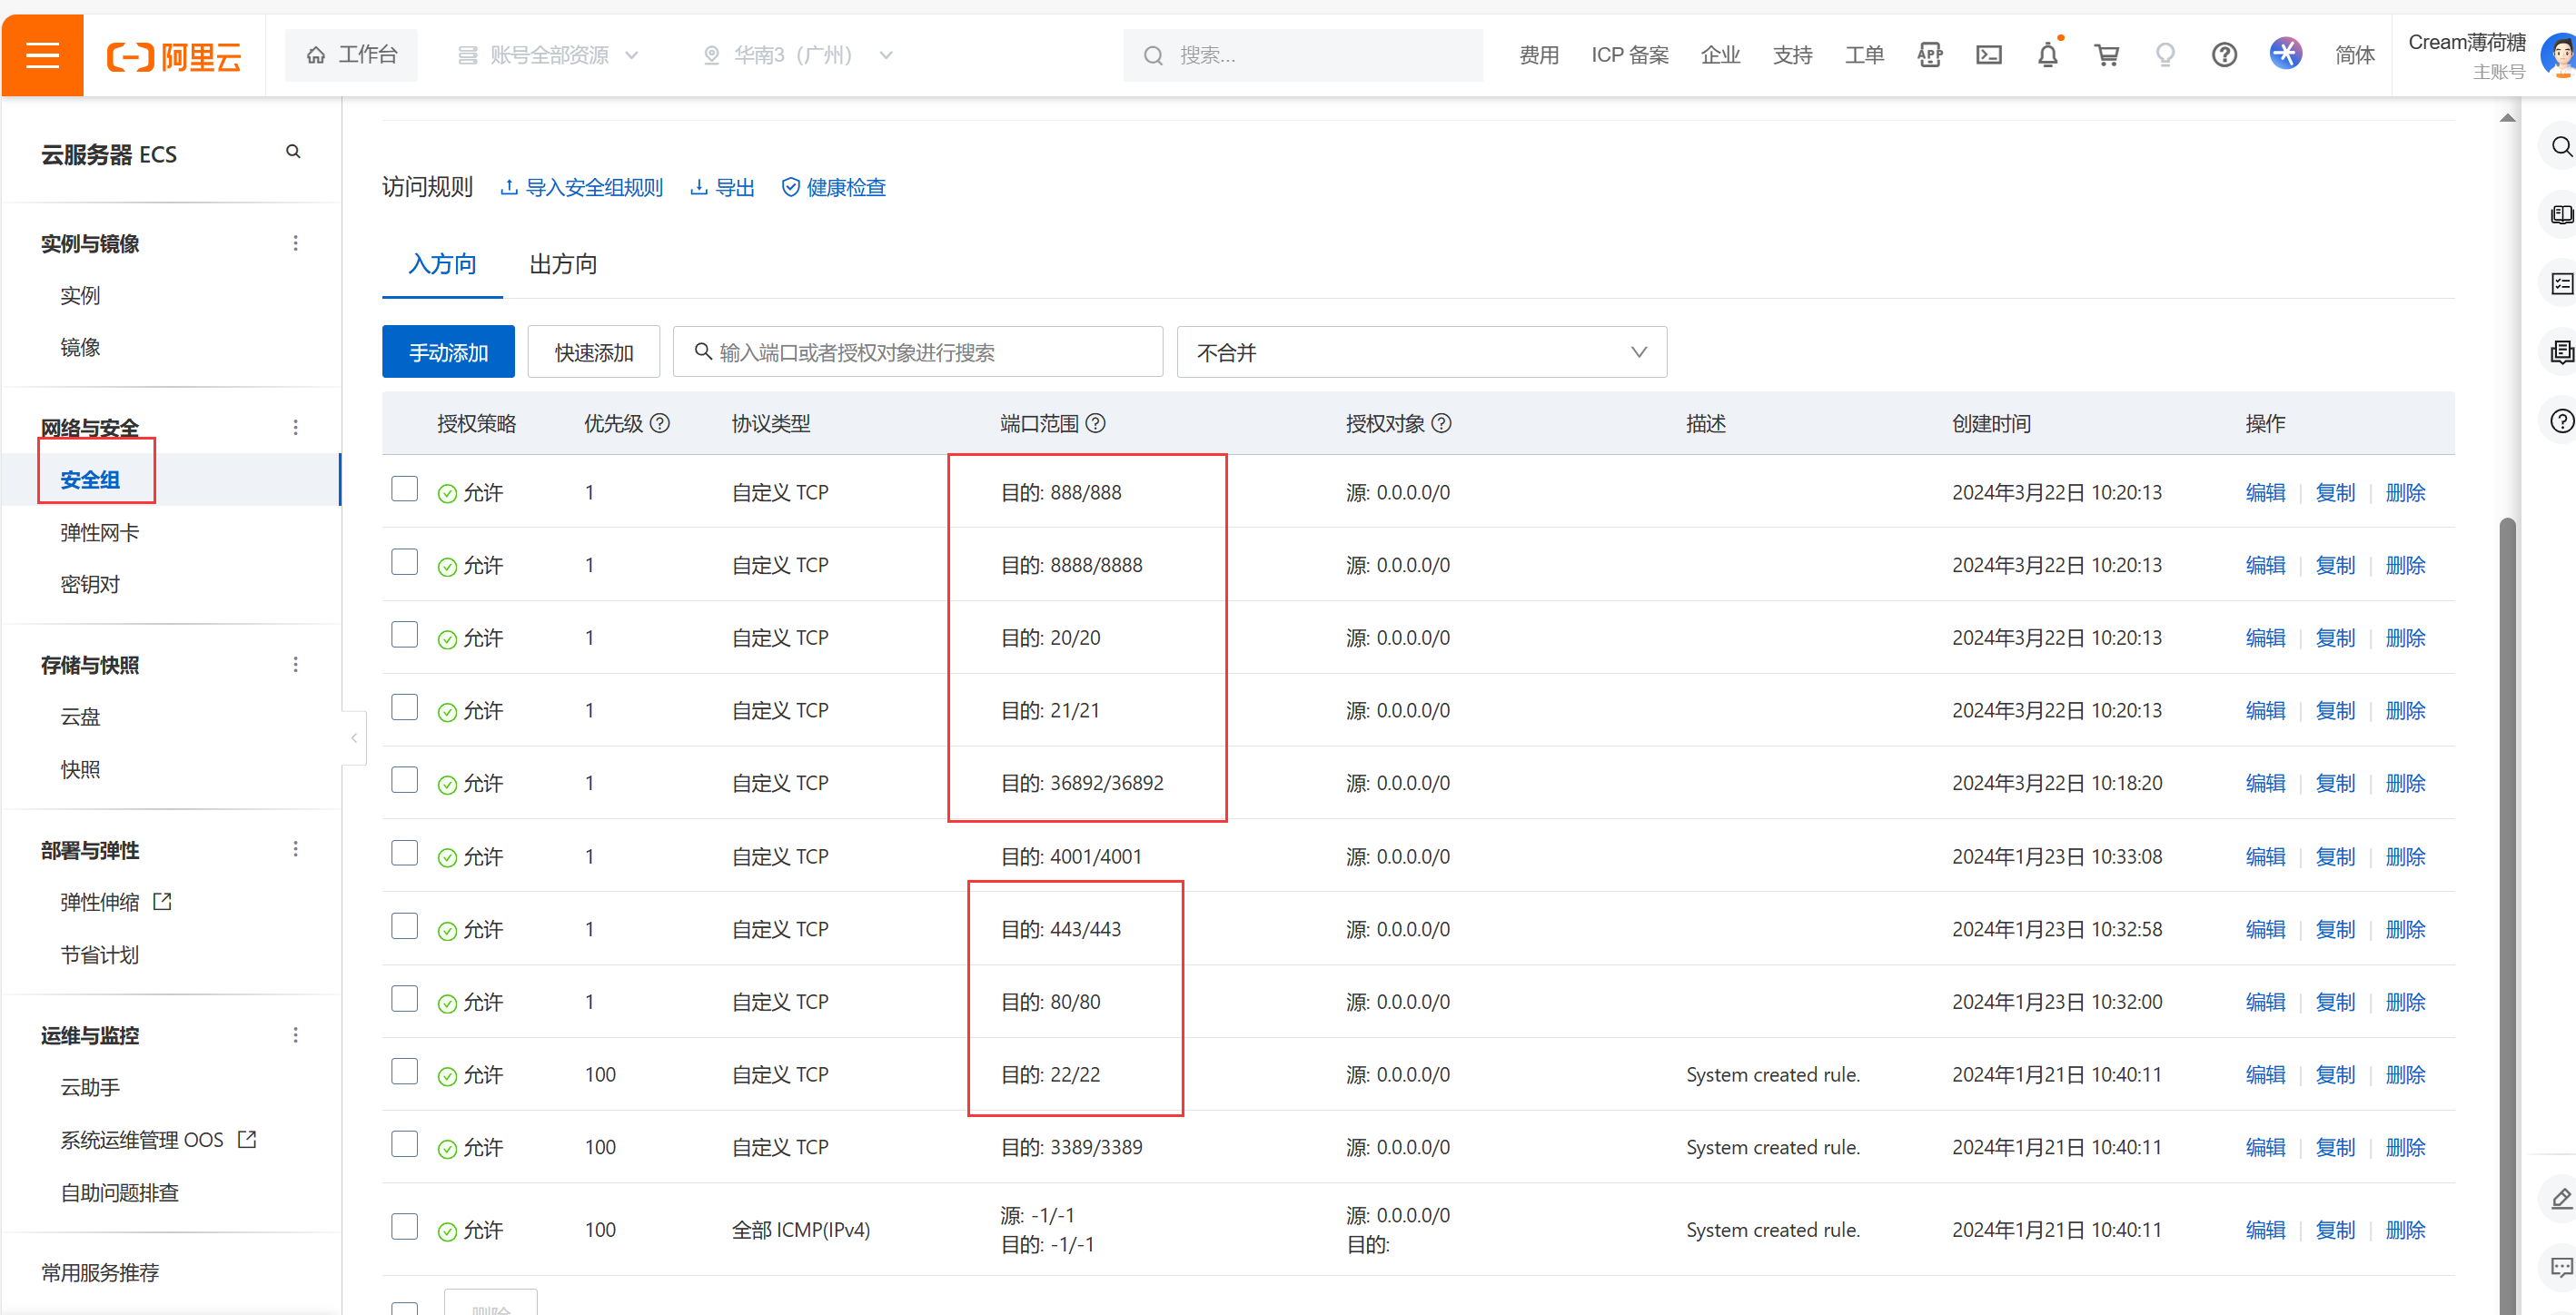
Task: Open 弹性网卡 in the sidebar
Action: pyautogui.click(x=99, y=533)
